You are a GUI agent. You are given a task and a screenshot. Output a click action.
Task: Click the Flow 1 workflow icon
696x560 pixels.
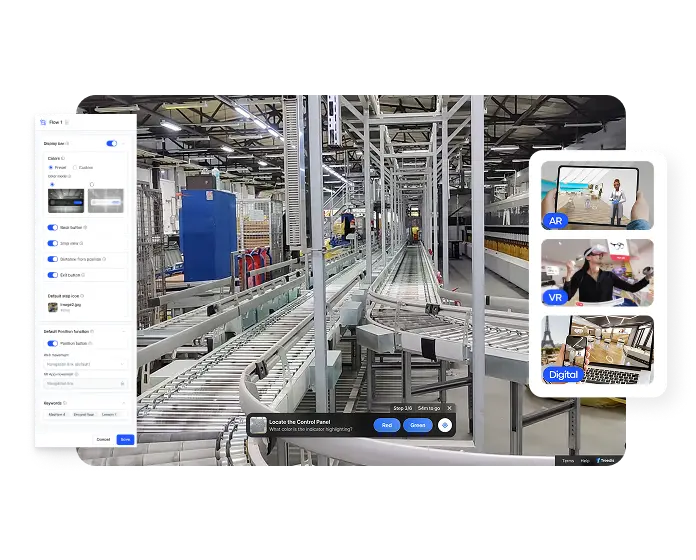pos(43,122)
